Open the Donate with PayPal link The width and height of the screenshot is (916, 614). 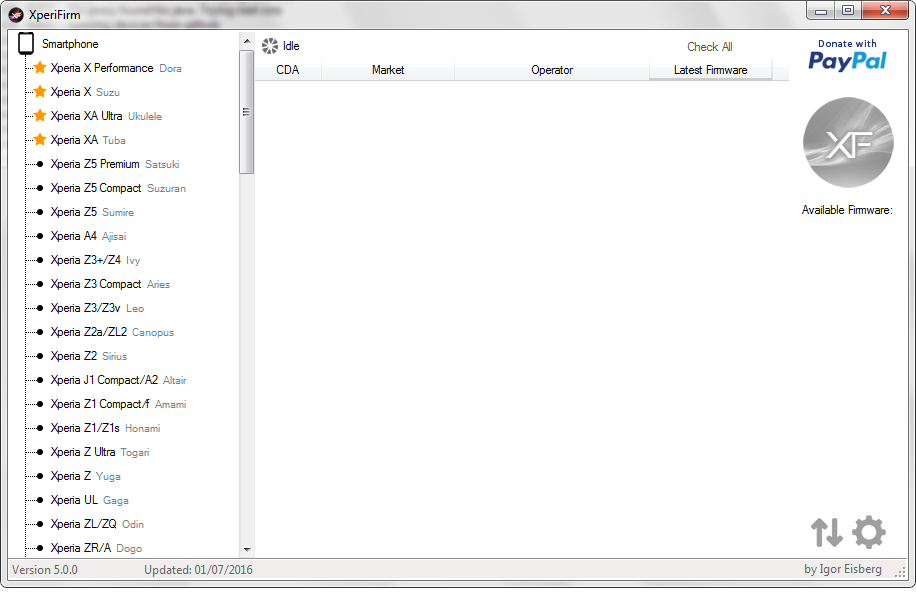pyautogui.click(x=847, y=56)
